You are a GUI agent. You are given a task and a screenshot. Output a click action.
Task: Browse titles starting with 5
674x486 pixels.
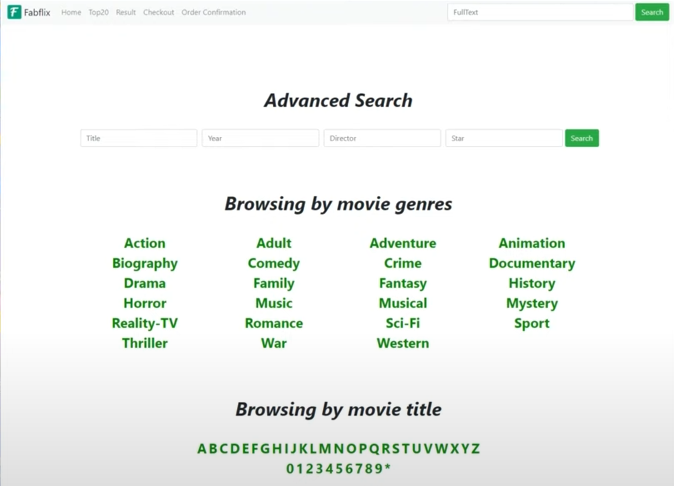(340, 468)
